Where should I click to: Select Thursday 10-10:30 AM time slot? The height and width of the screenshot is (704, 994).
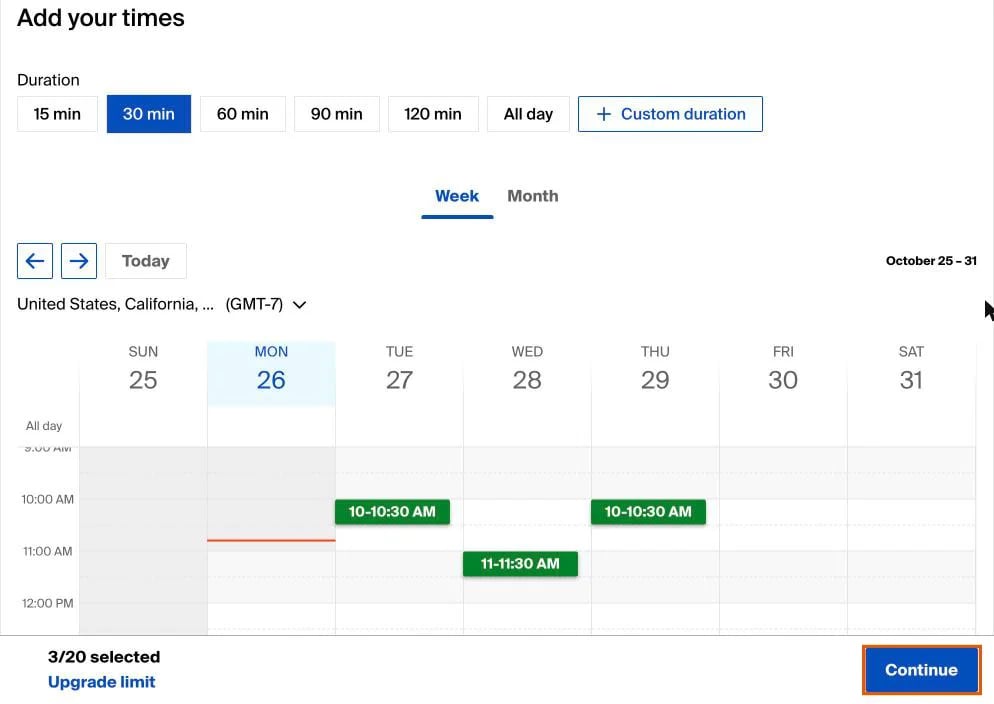(x=648, y=511)
